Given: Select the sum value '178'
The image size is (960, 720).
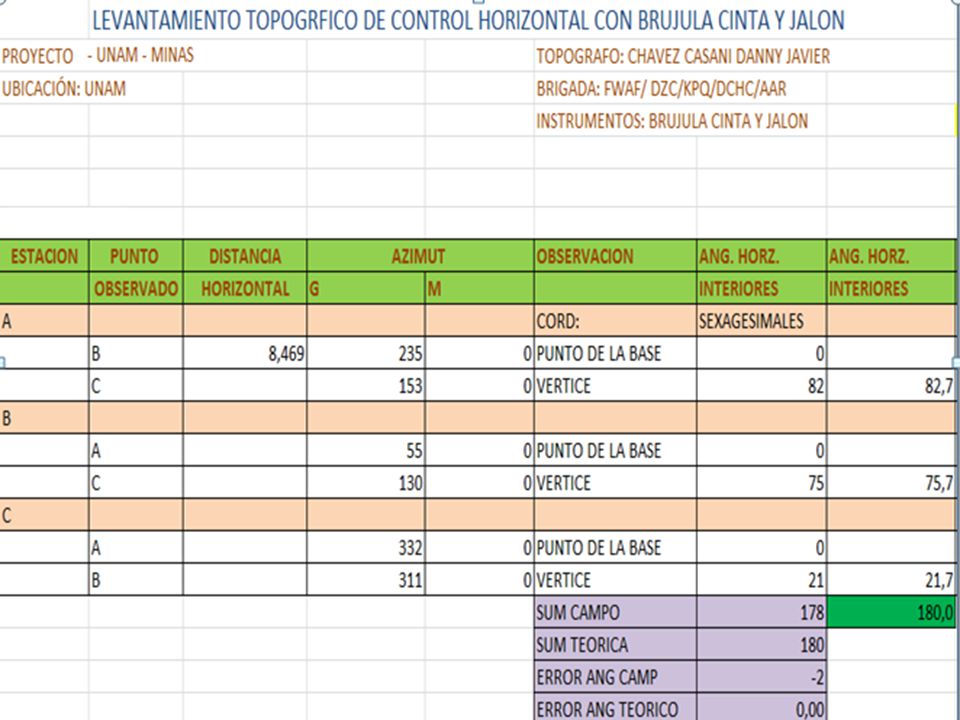Looking at the screenshot, I should coord(762,612).
